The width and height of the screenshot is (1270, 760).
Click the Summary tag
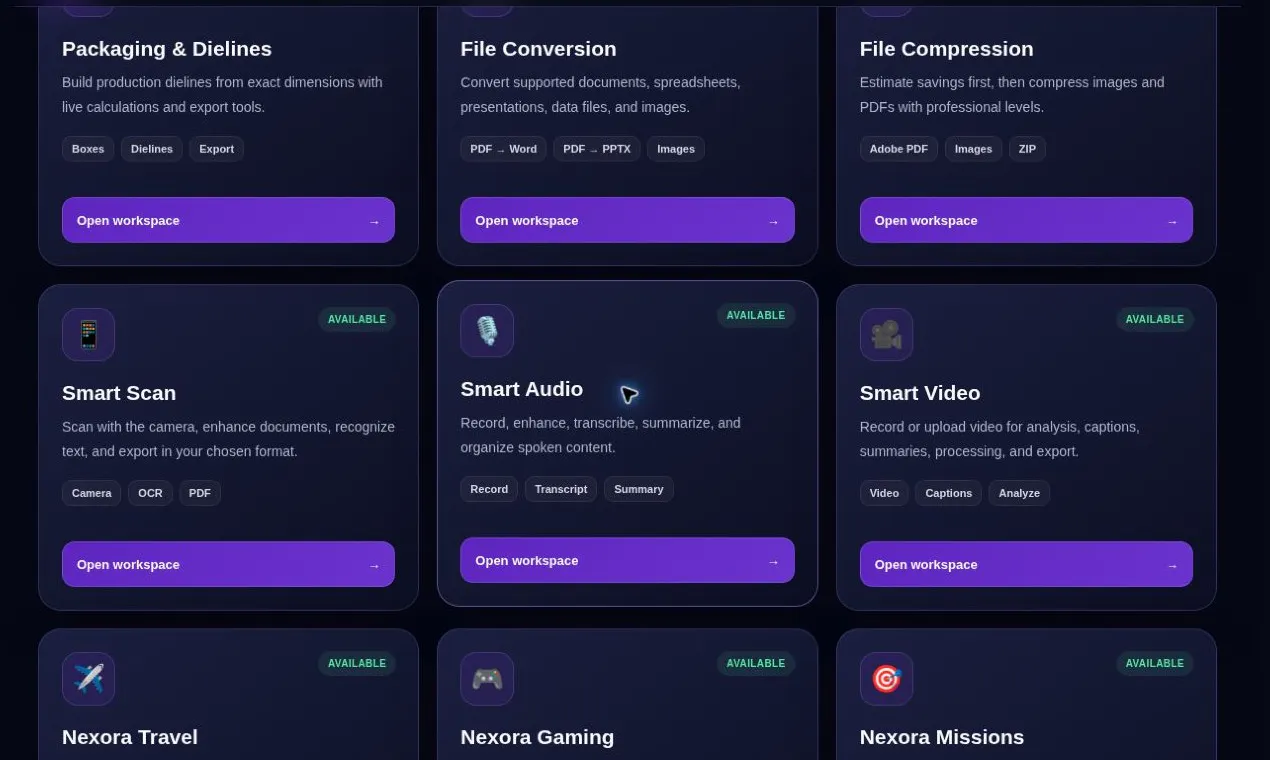pyautogui.click(x=639, y=489)
